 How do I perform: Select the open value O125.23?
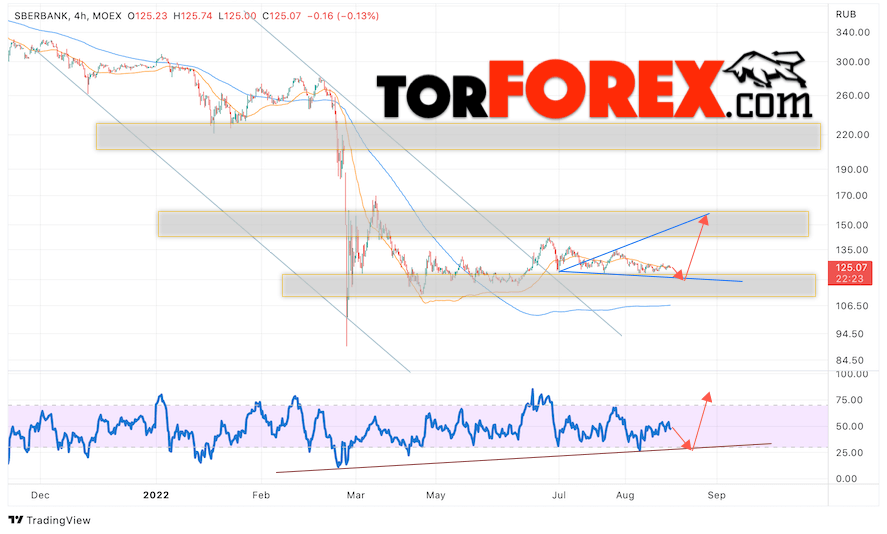click(x=147, y=16)
